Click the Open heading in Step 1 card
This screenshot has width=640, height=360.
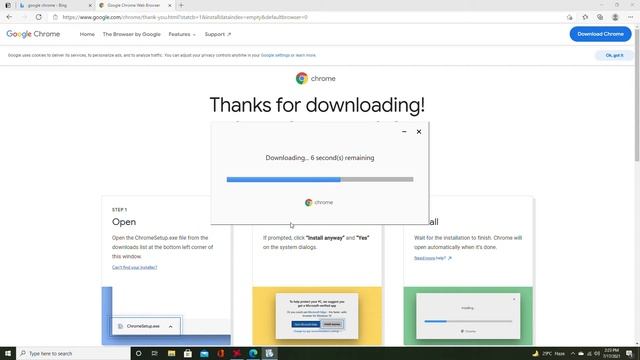click(124, 222)
